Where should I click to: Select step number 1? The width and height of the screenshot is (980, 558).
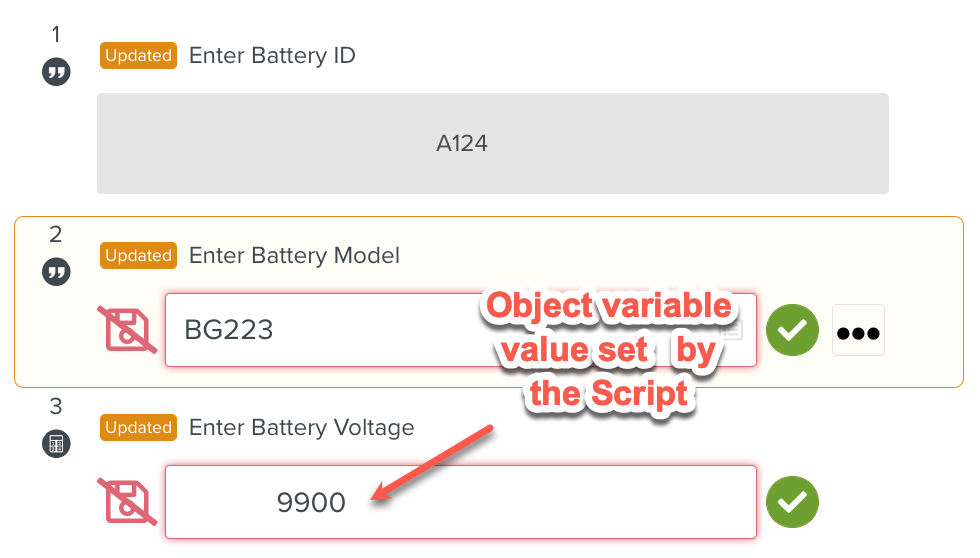click(x=56, y=35)
